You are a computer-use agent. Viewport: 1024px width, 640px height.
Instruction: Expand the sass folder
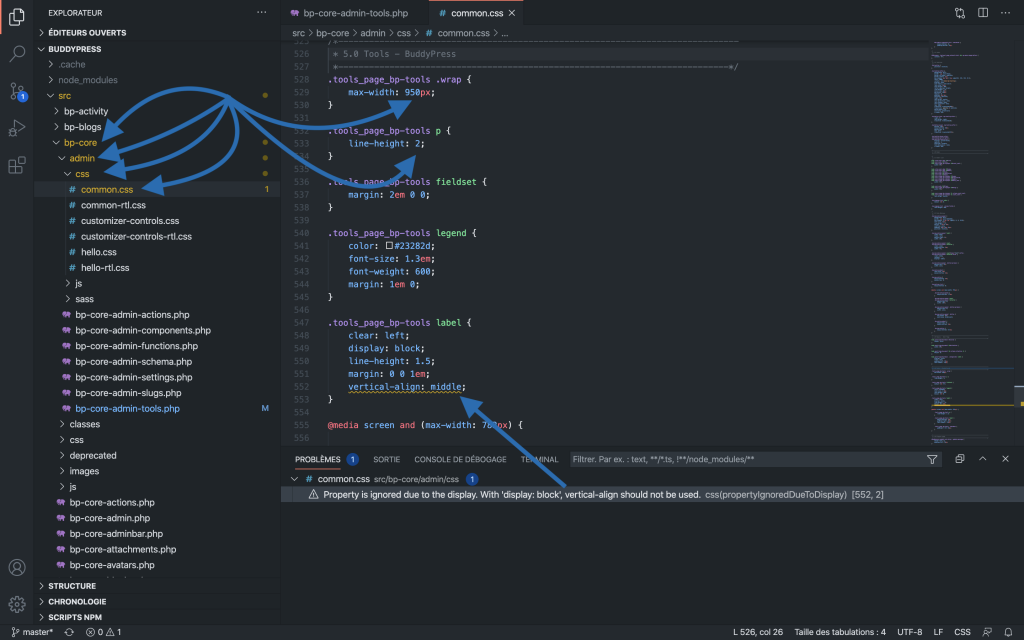coord(84,299)
